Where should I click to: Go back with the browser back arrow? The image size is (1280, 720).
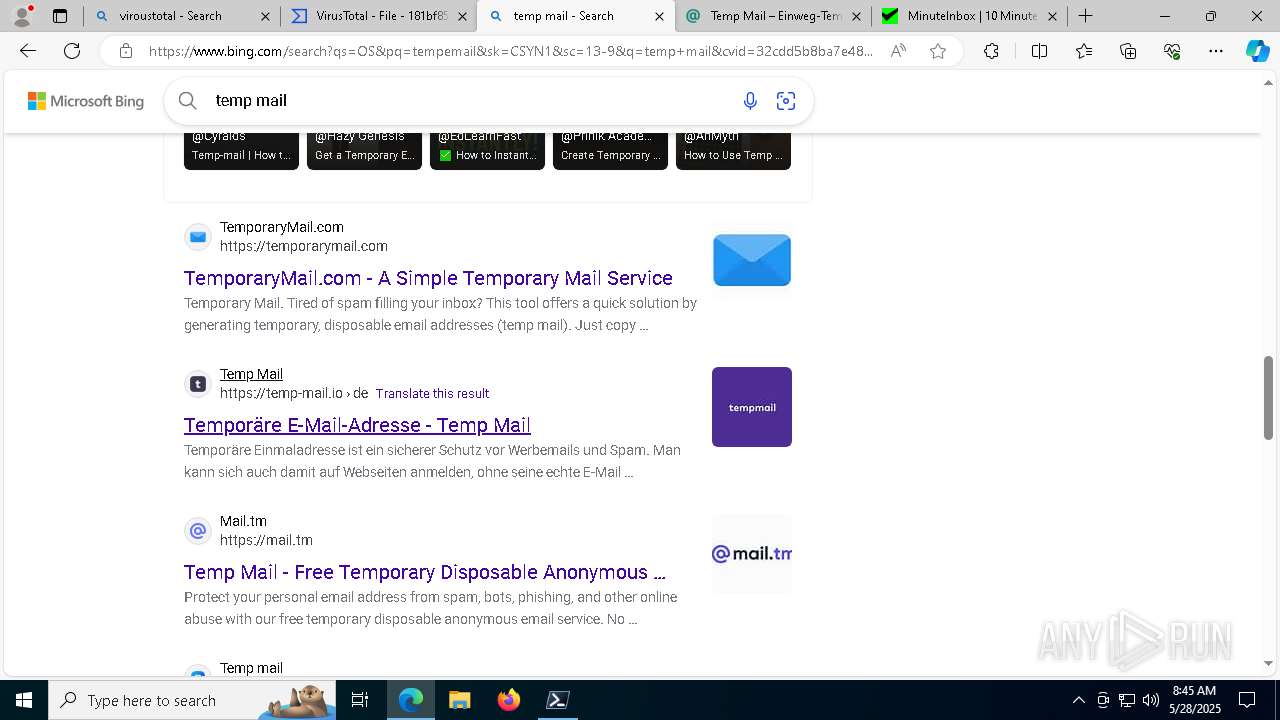28,51
